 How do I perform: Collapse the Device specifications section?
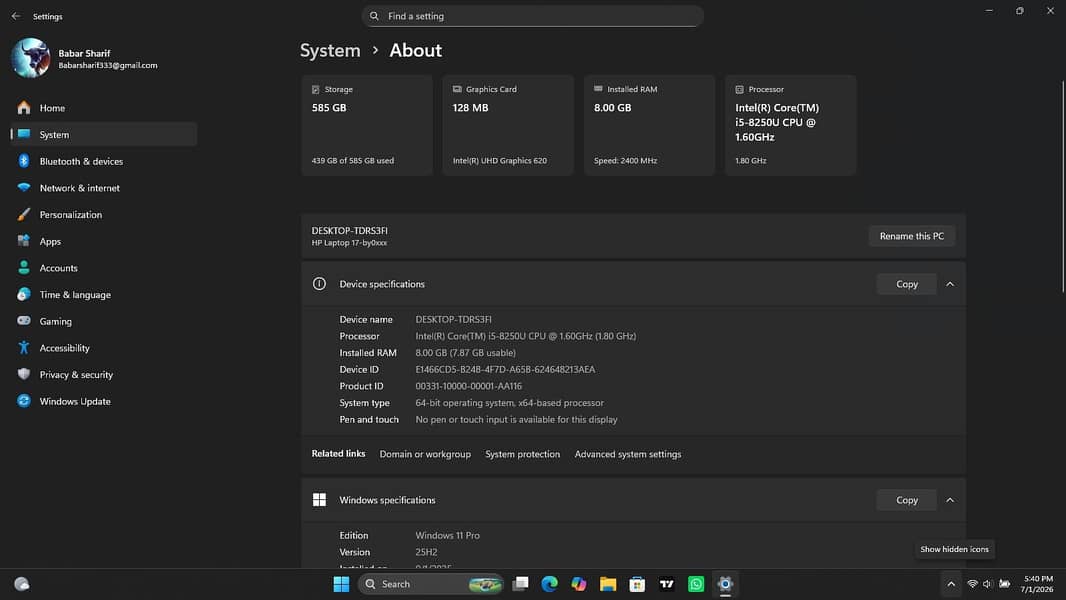click(950, 284)
